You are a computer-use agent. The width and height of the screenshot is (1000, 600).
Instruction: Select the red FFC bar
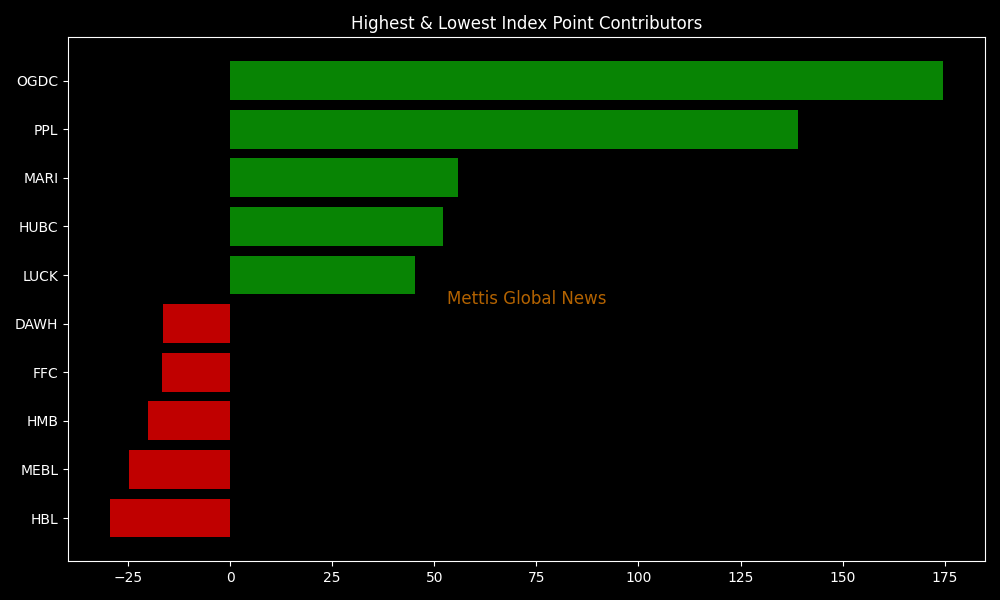[x=196, y=372]
